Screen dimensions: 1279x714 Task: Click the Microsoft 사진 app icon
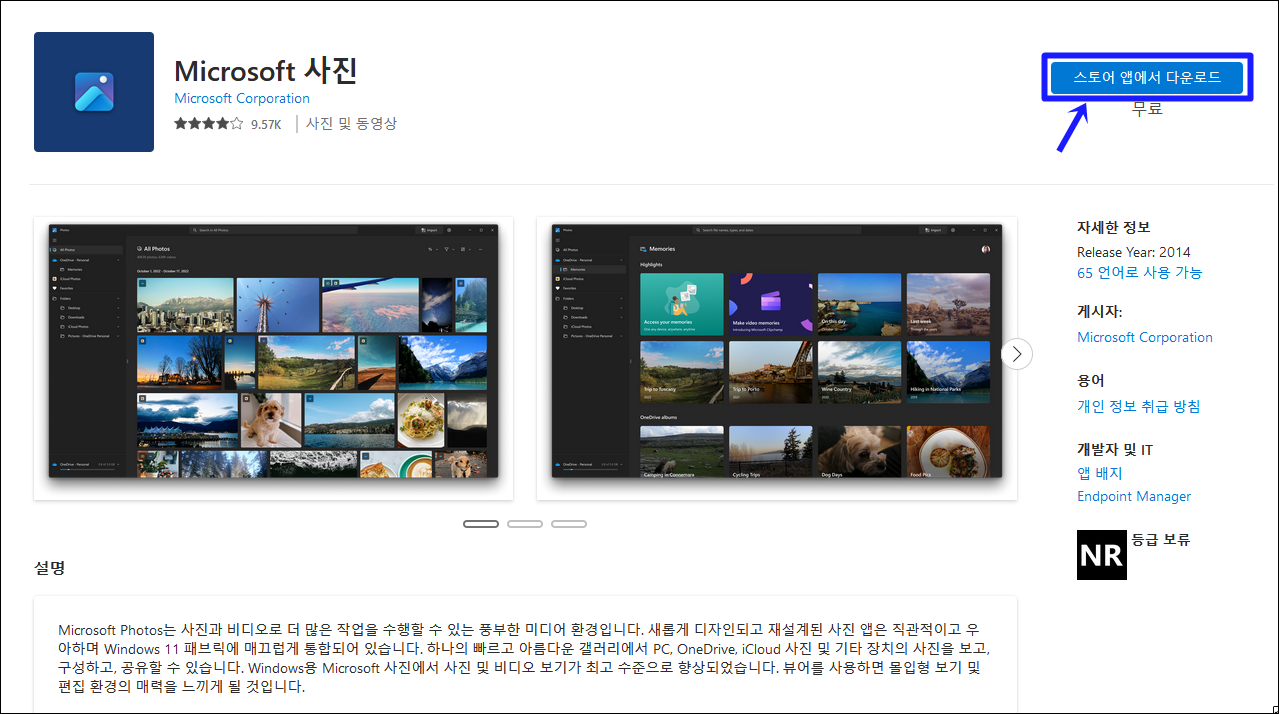point(94,92)
